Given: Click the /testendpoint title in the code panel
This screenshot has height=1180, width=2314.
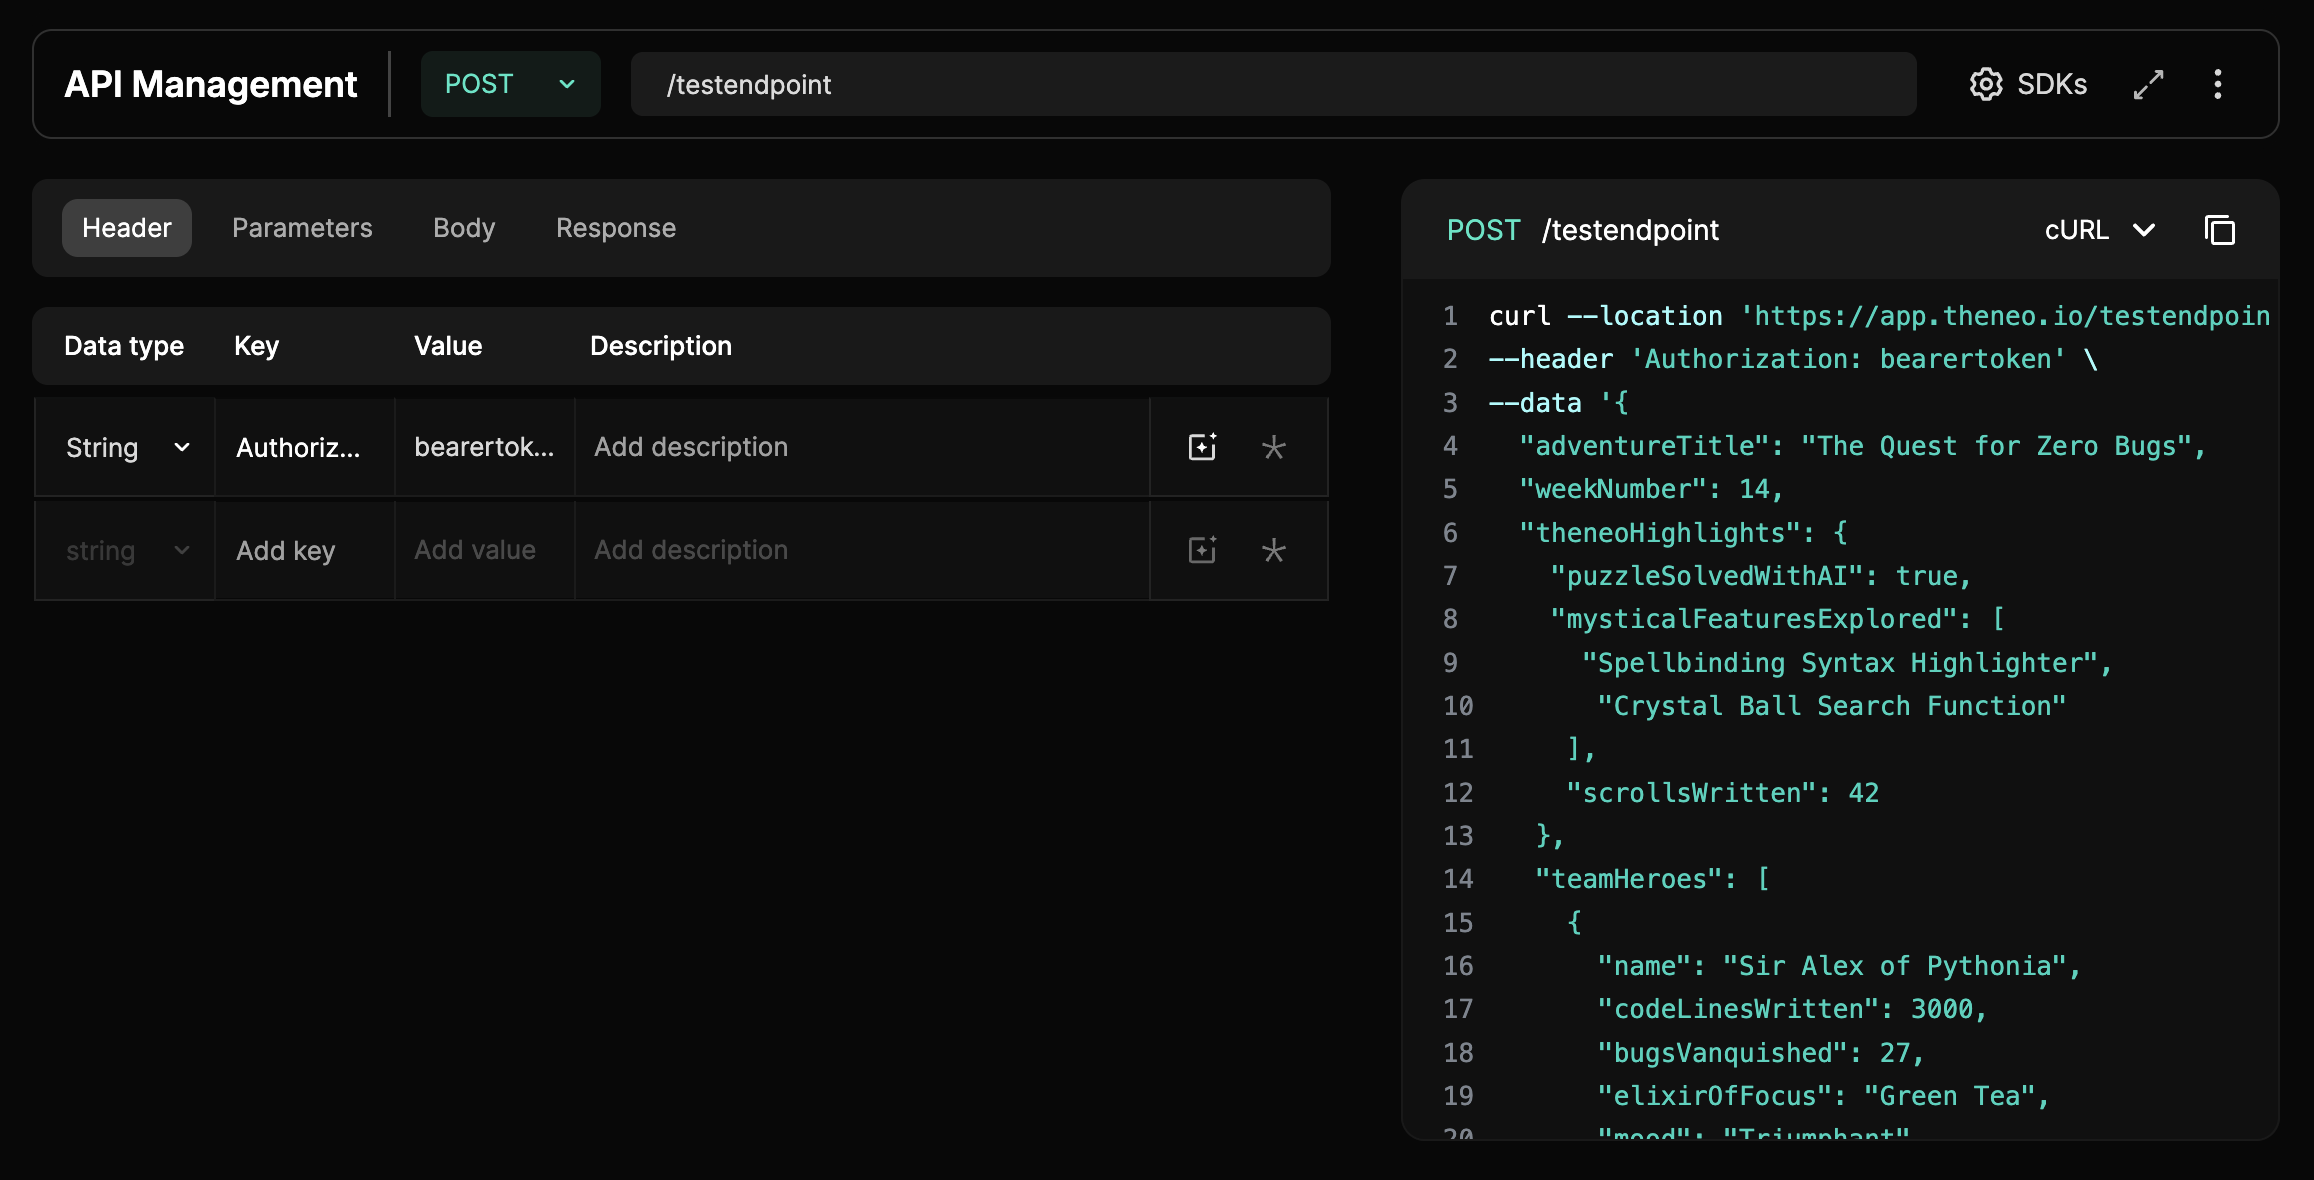Looking at the screenshot, I should pyautogui.click(x=1630, y=230).
